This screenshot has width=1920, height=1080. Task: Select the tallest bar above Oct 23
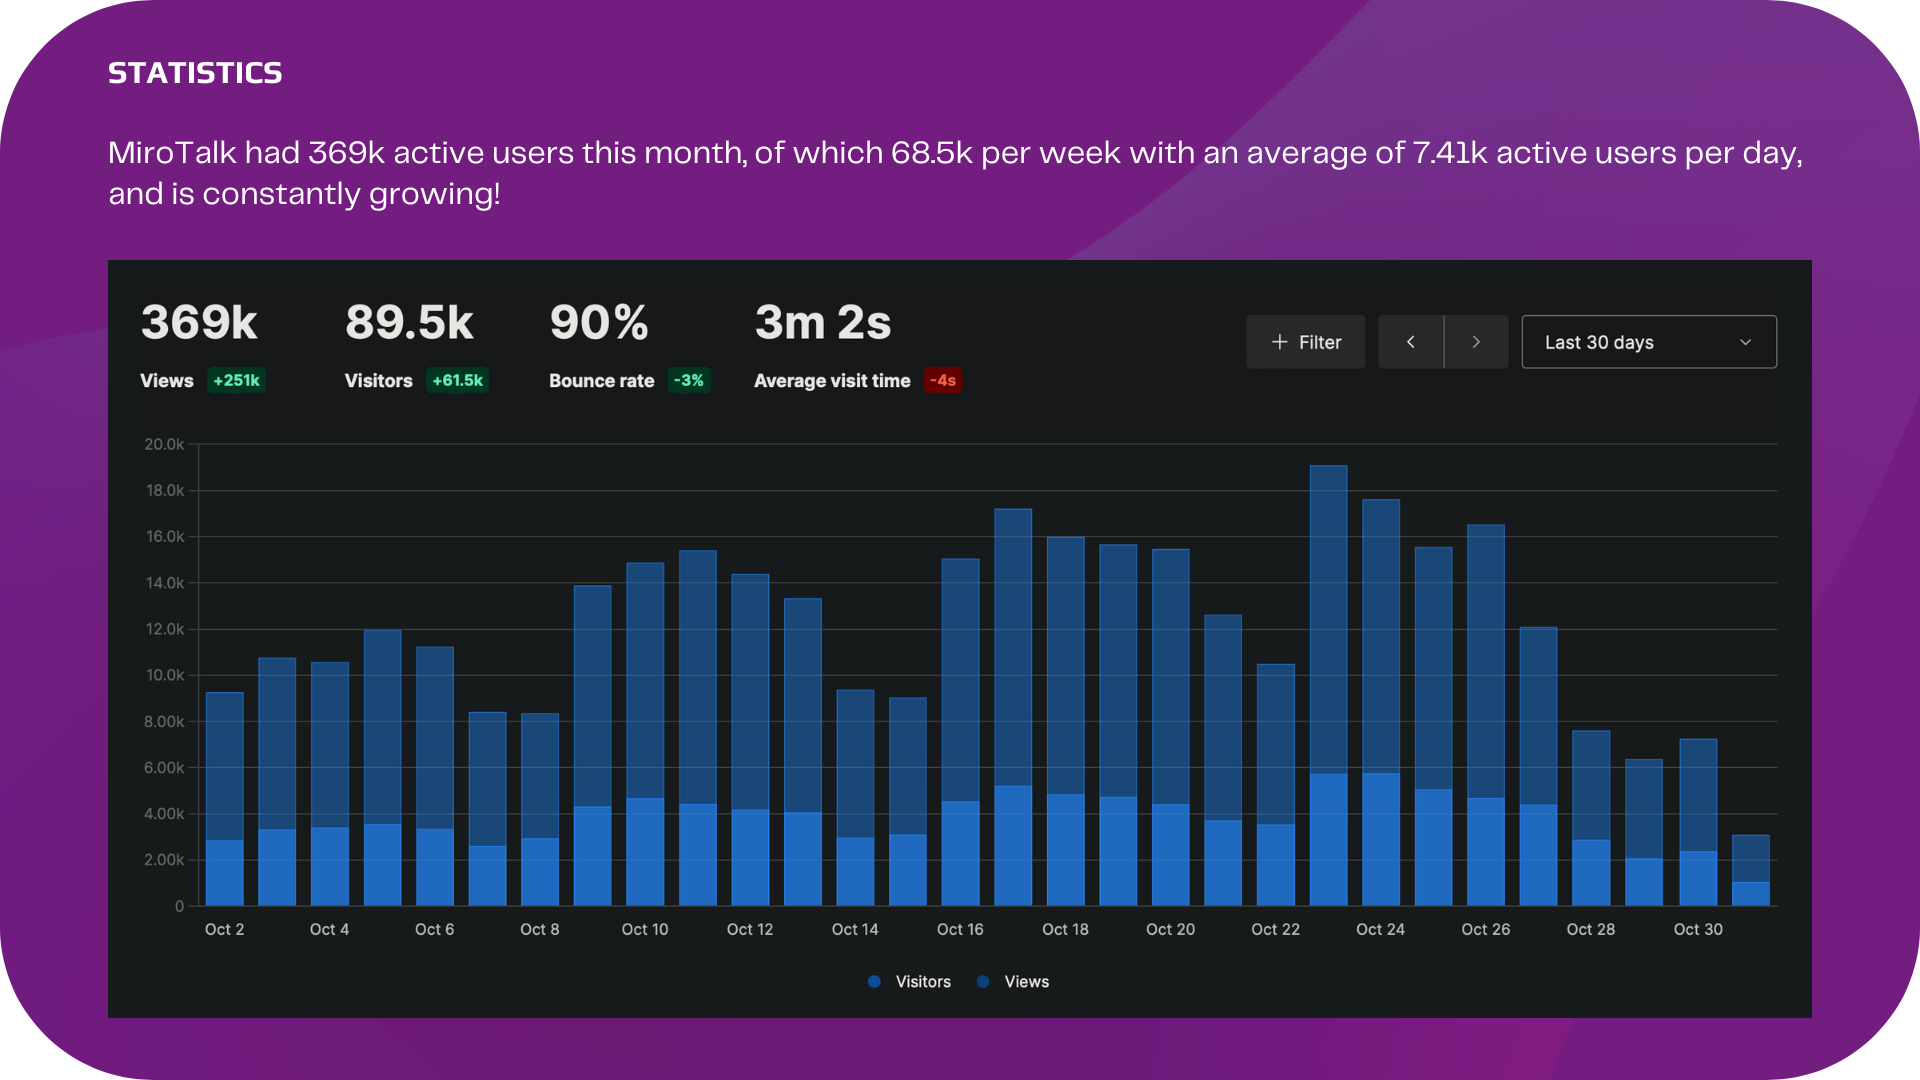click(1328, 685)
